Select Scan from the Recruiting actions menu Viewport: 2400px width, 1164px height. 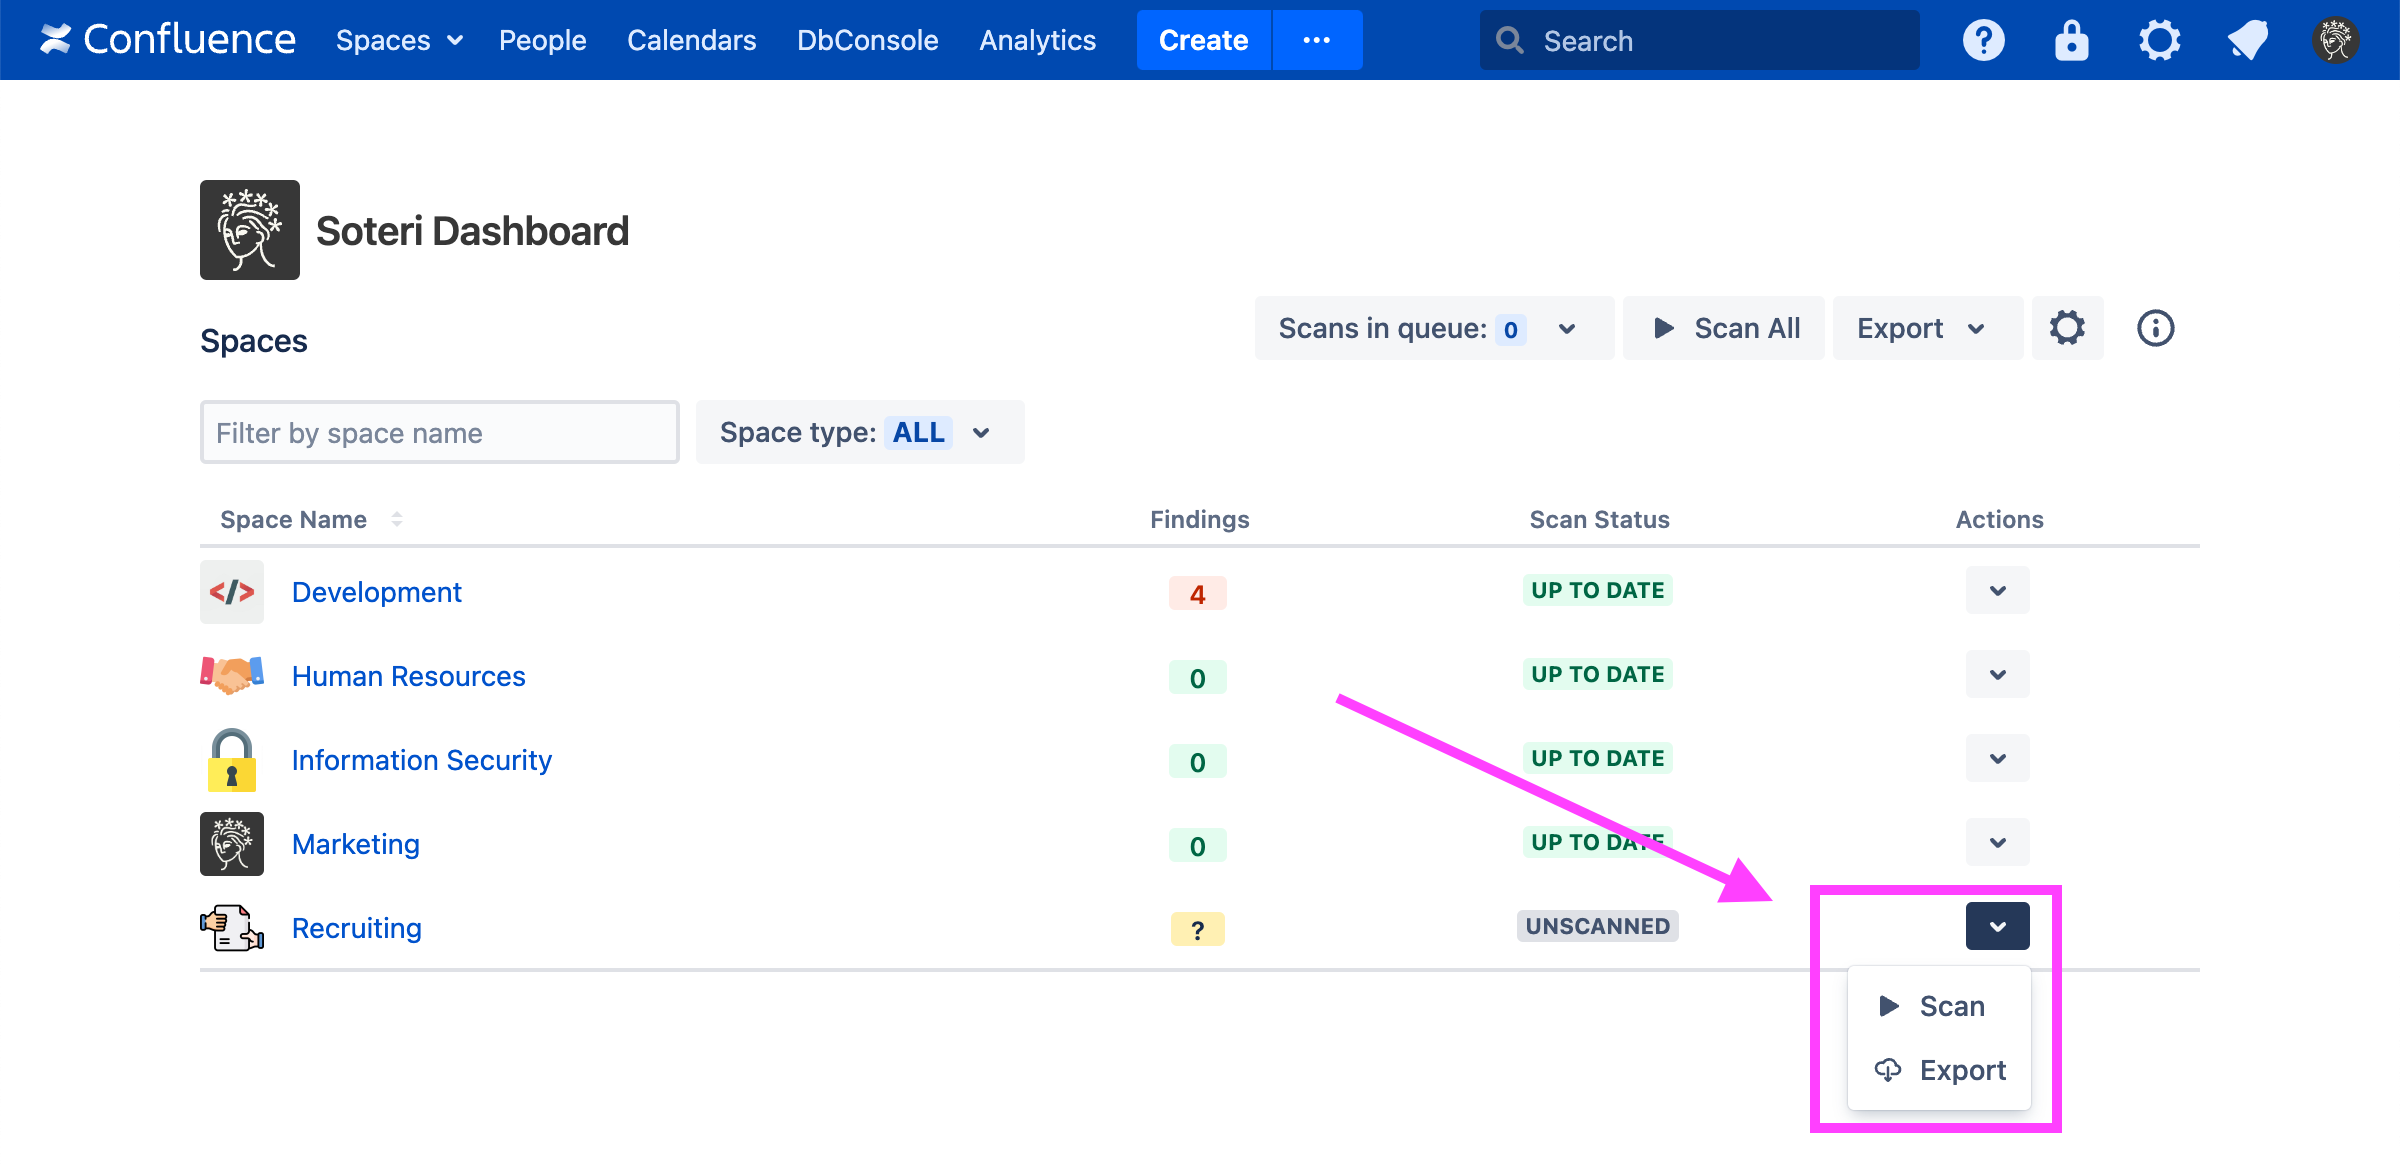tap(1940, 1006)
